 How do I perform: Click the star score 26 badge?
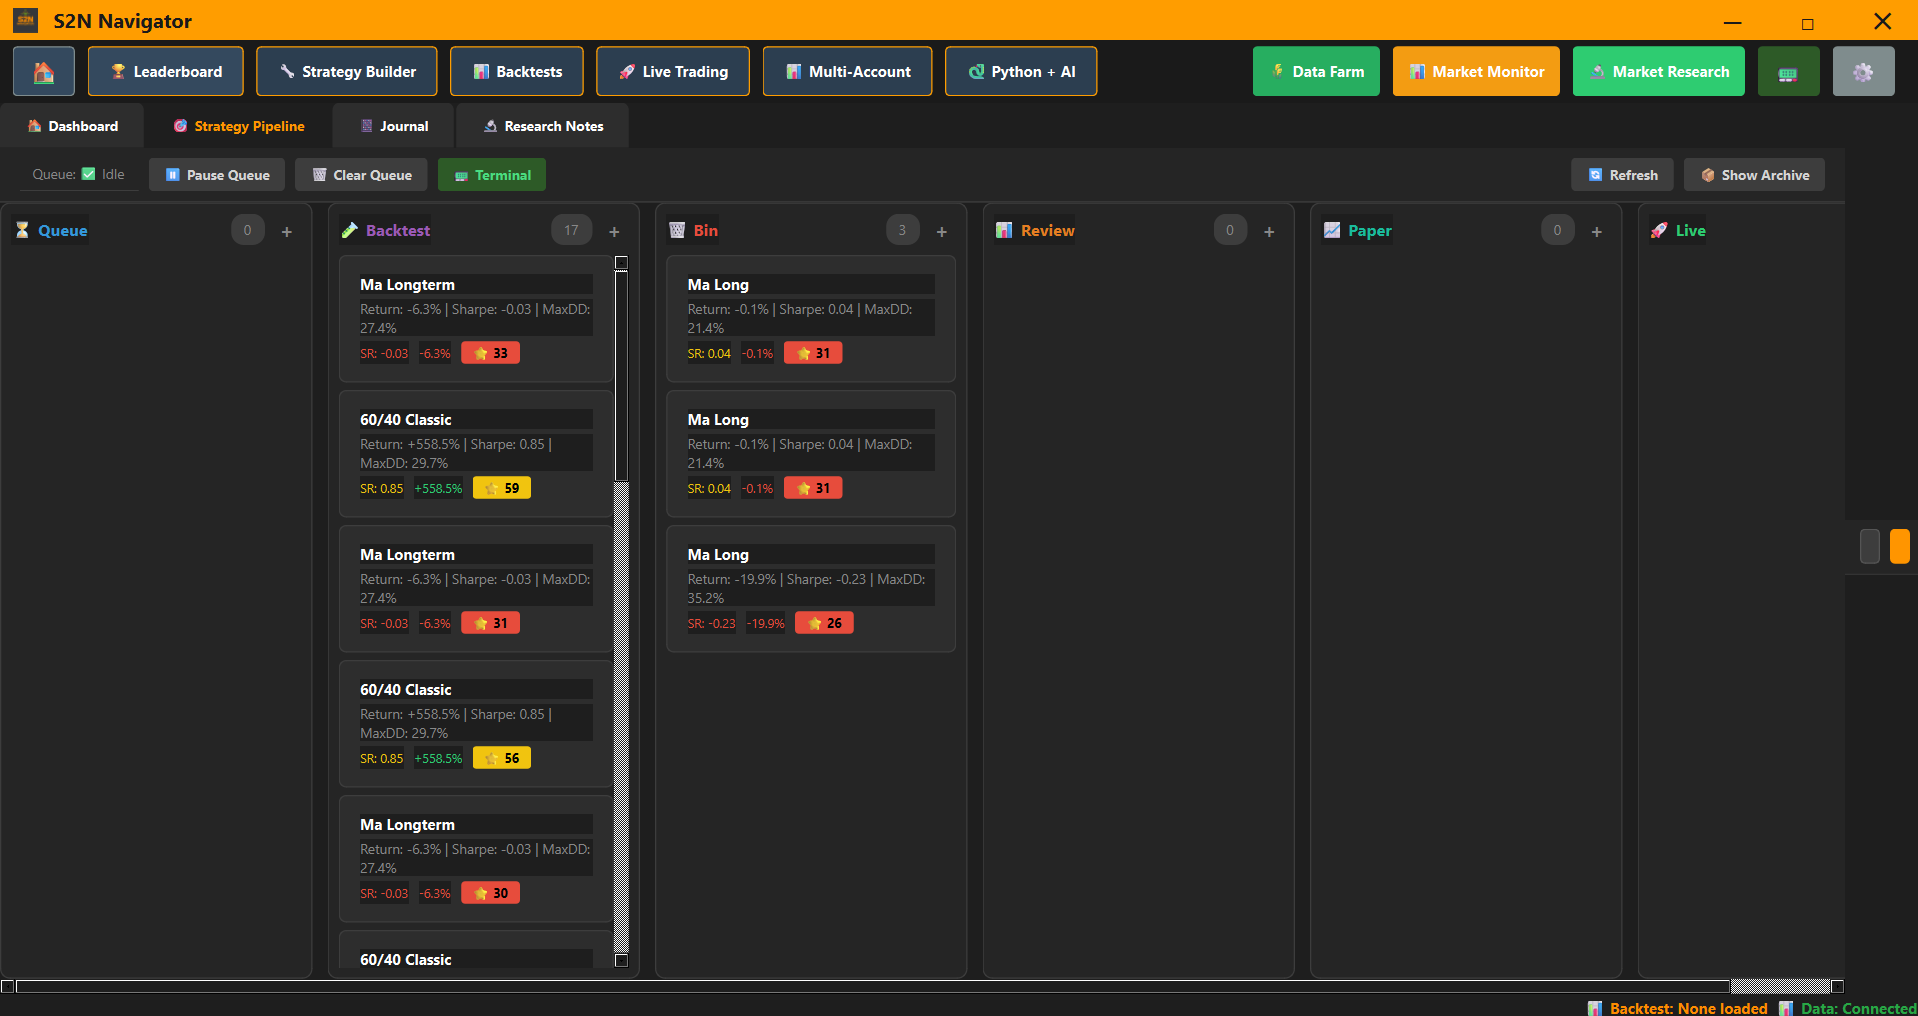point(824,623)
